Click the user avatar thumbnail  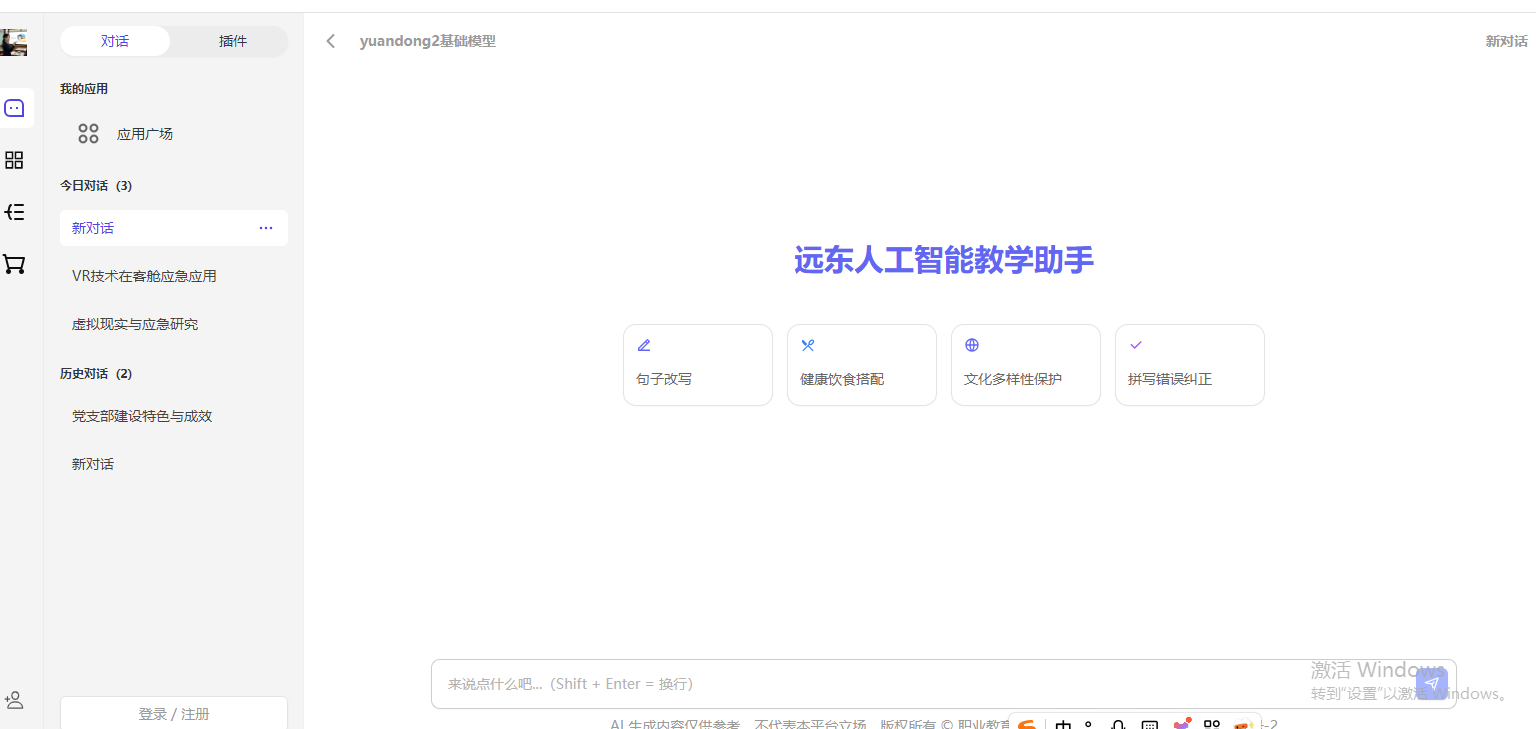14,42
